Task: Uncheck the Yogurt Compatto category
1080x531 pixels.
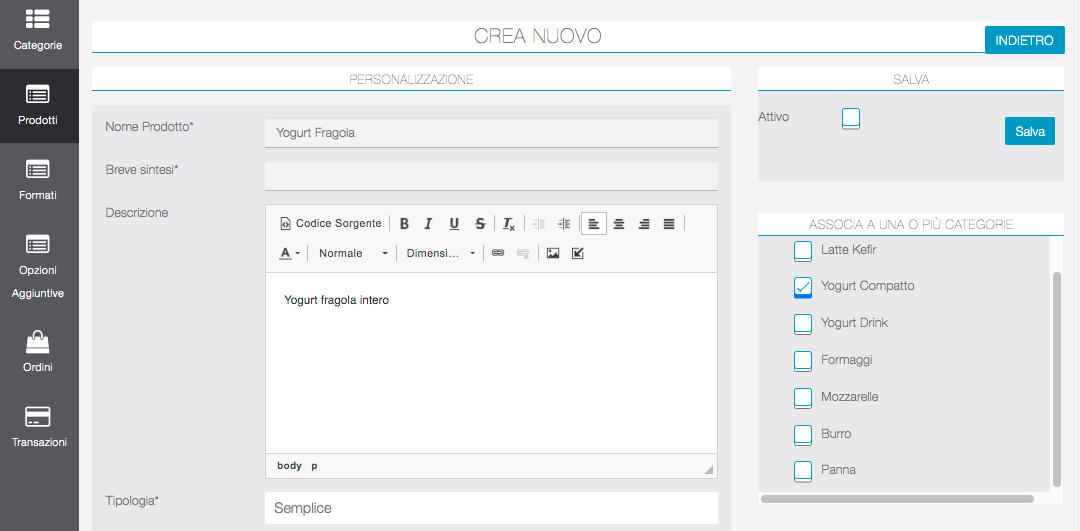Action: [x=803, y=287]
